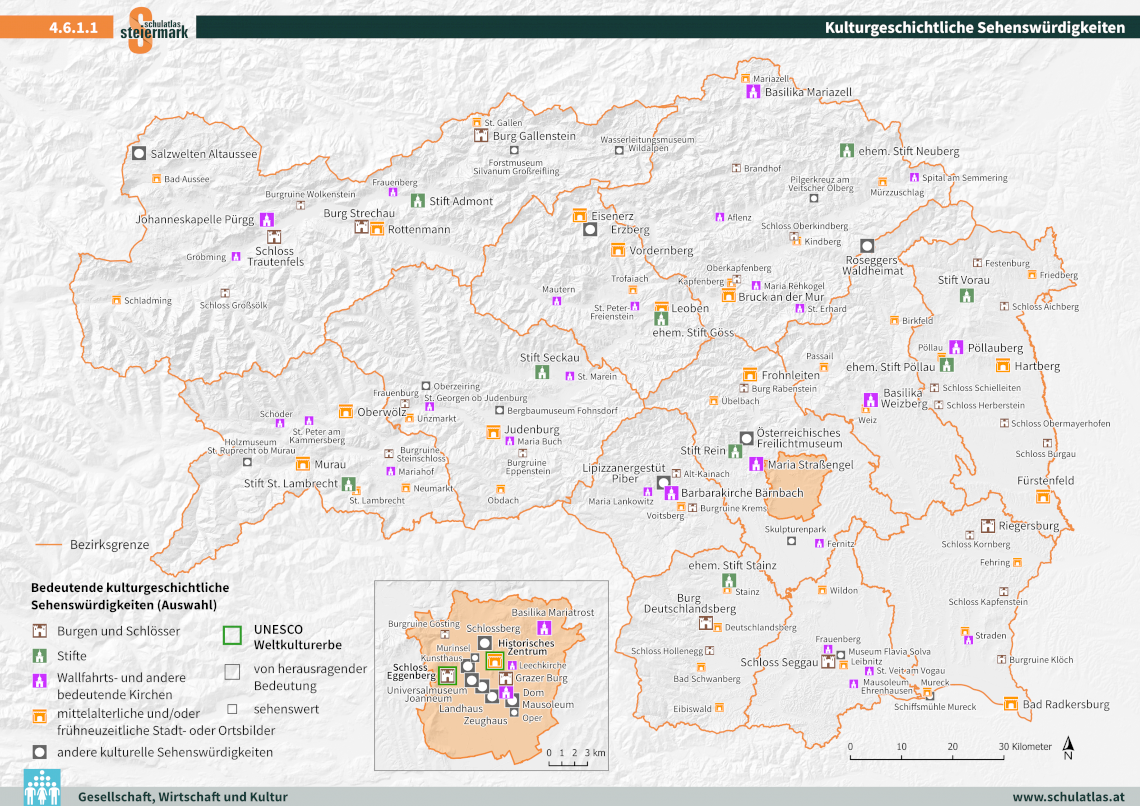Viewport: 1140px width, 806px height.
Task: Click the Burg Gallenstein castle icon
Action: 480,136
